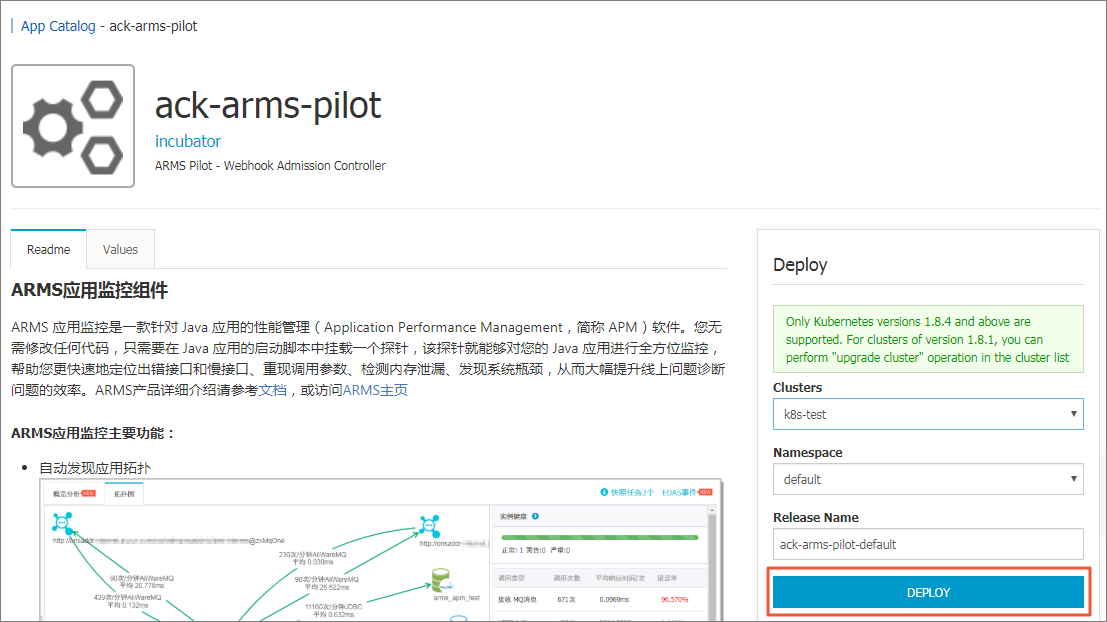
Task: Click the Clusters field label
Action: tap(797, 388)
